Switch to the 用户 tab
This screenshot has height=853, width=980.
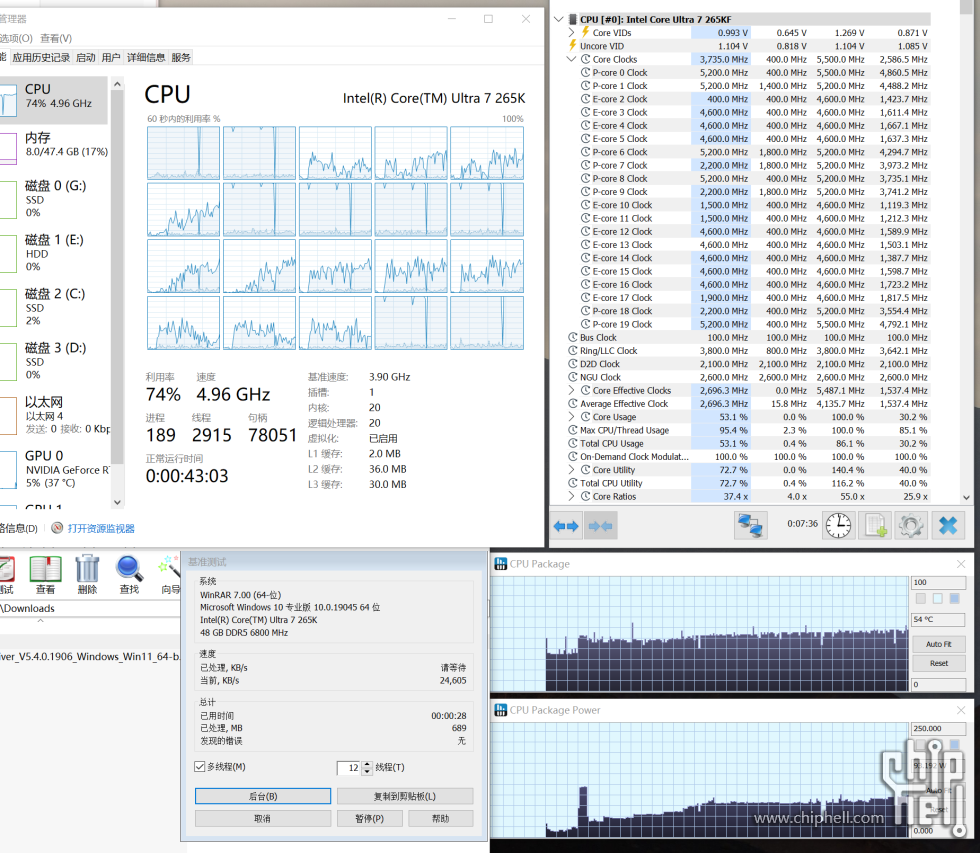[111, 57]
